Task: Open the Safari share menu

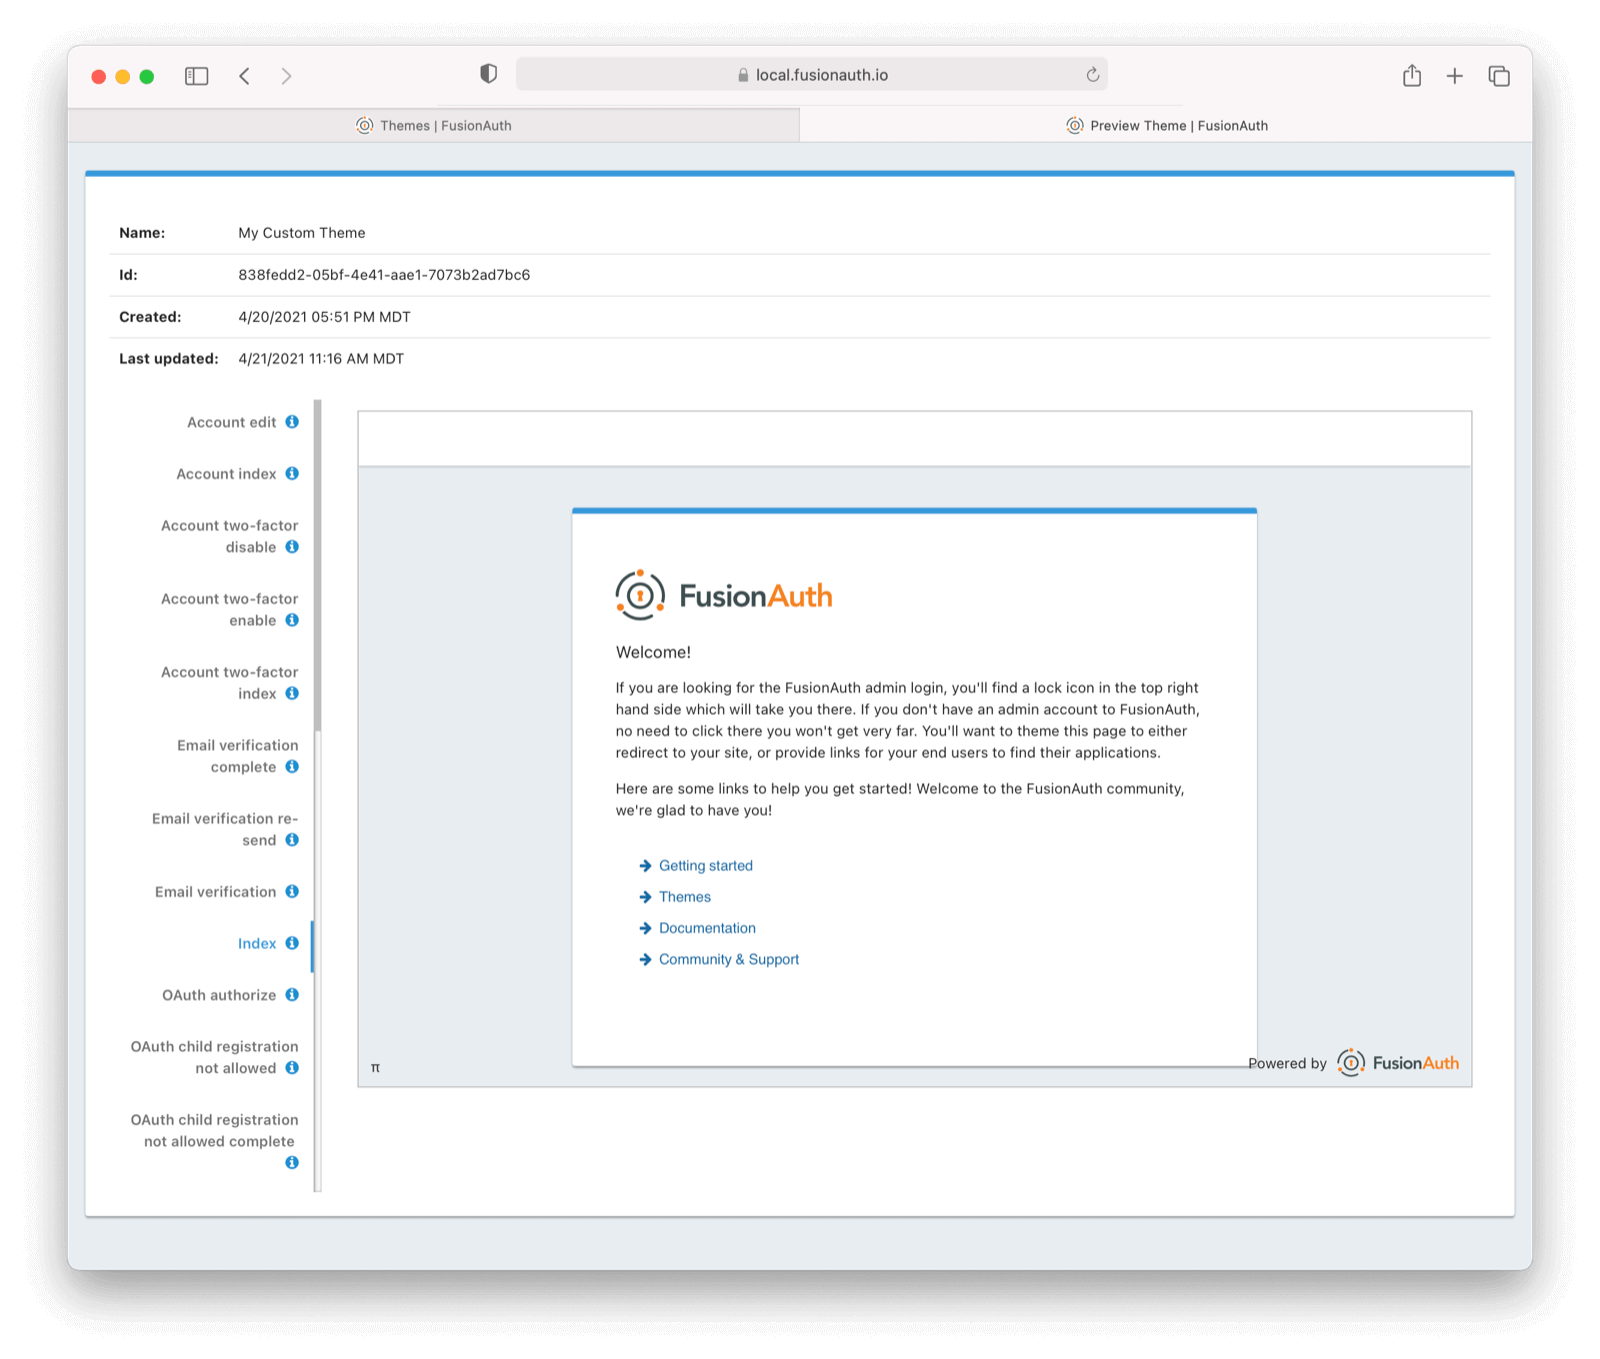Action: coord(1412,75)
